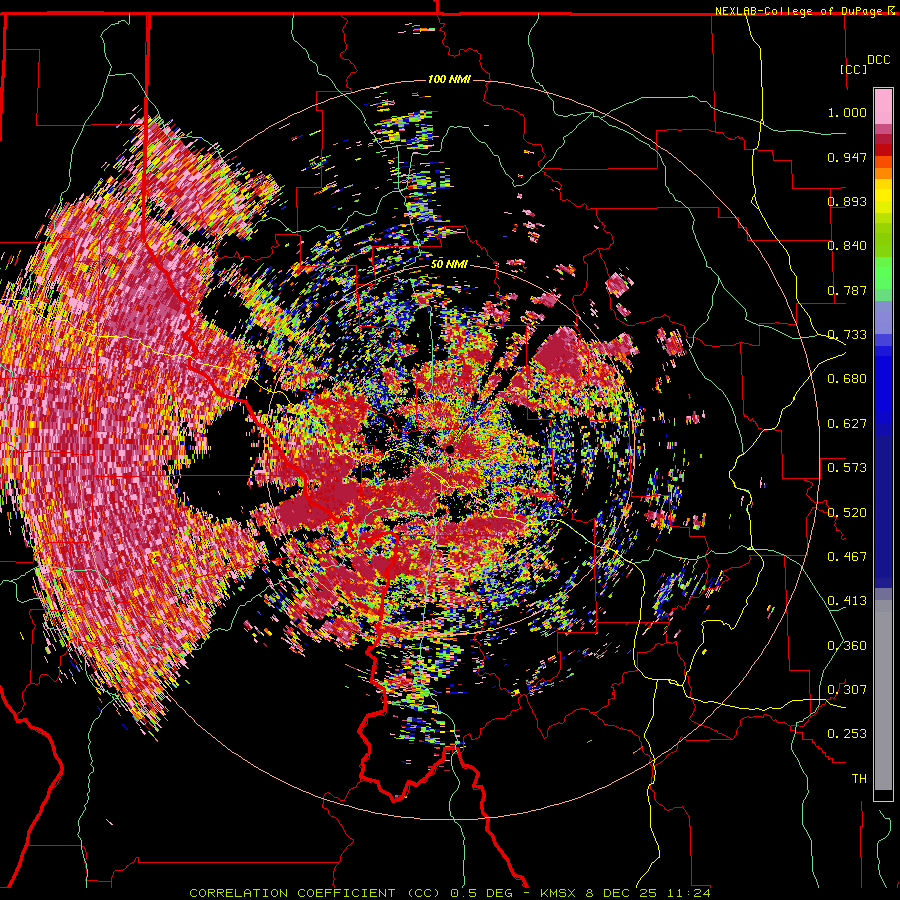Screen dimensions: 900x900
Task: Click the 0.520 scale value
Action: (x=847, y=513)
